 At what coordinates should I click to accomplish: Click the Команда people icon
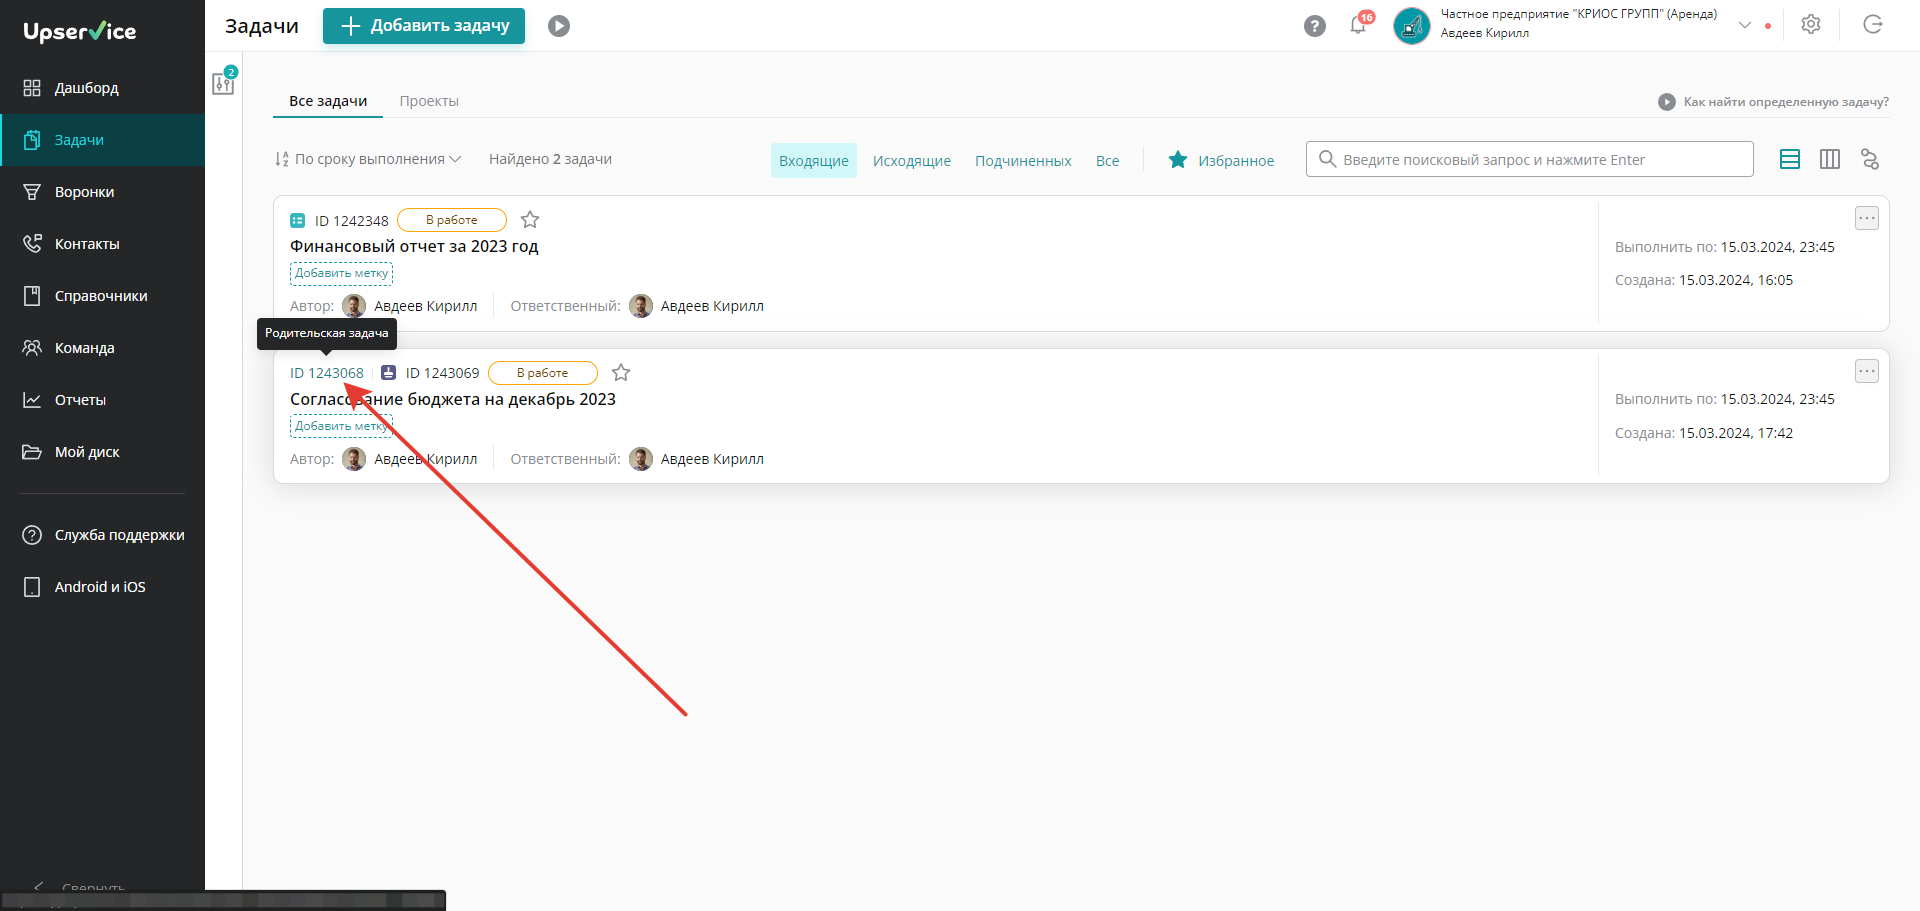(x=32, y=348)
